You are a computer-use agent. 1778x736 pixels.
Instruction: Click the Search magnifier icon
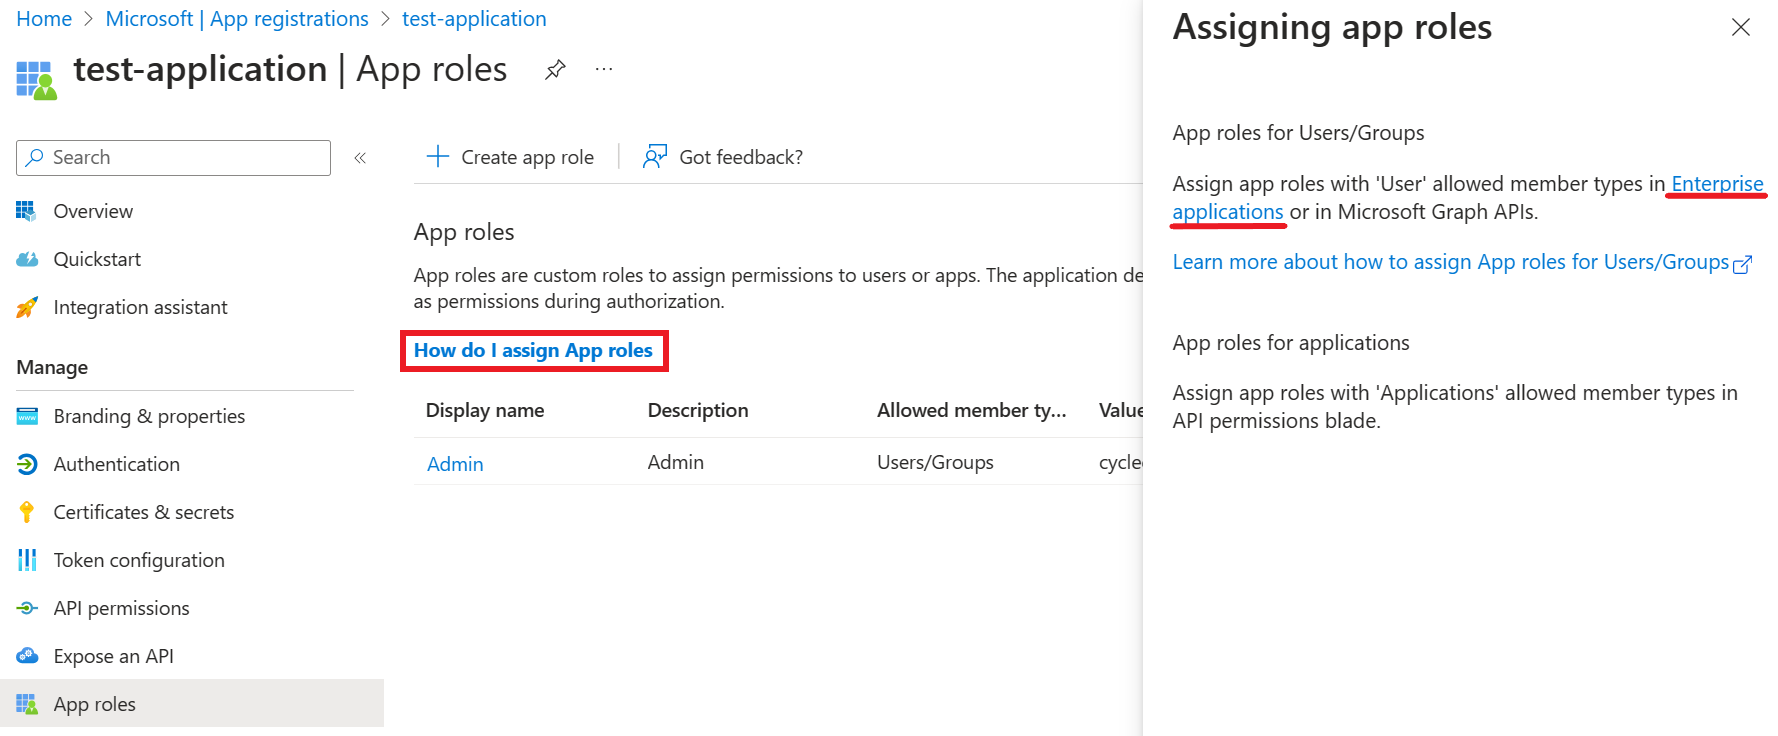point(35,157)
